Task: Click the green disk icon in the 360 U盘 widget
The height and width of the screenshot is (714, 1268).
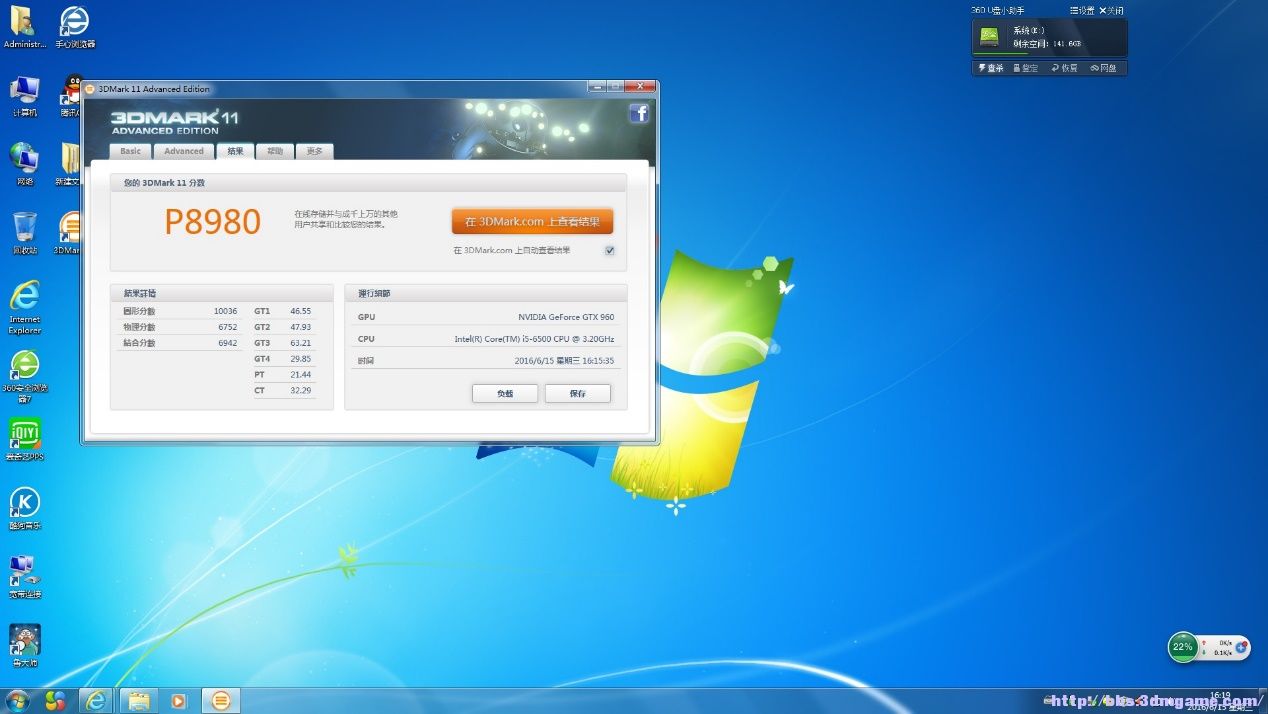Action: [x=989, y=37]
